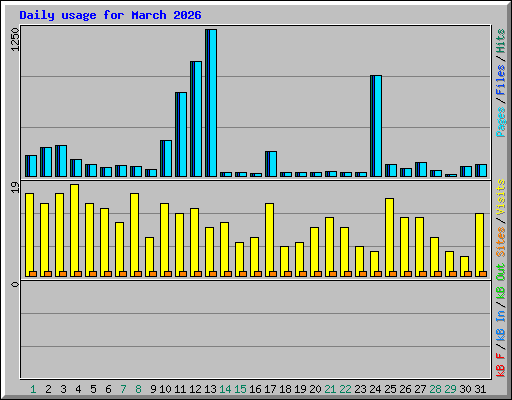Click green day label 15
The height and width of the screenshot is (400, 512).
coord(240,389)
